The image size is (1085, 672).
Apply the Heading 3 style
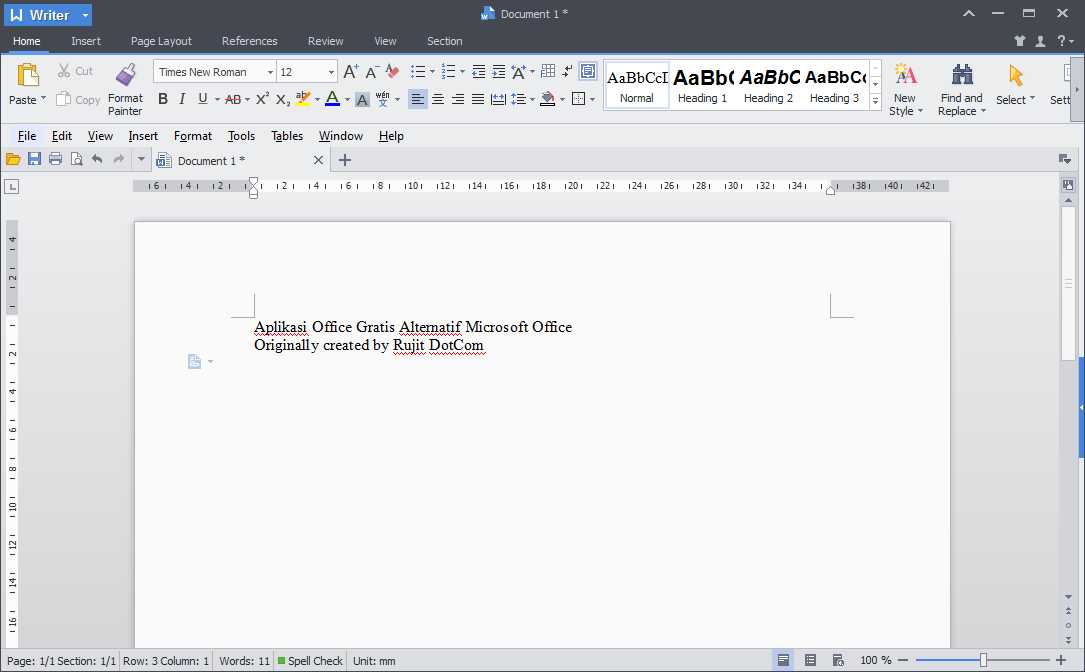tap(835, 85)
